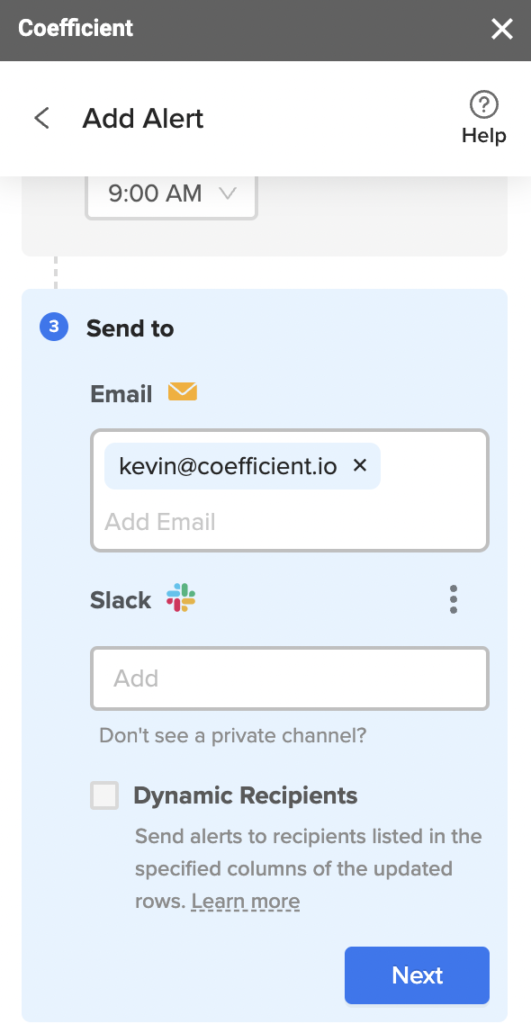
Task: Click the blue step 3 number badge
Action: click(54, 327)
